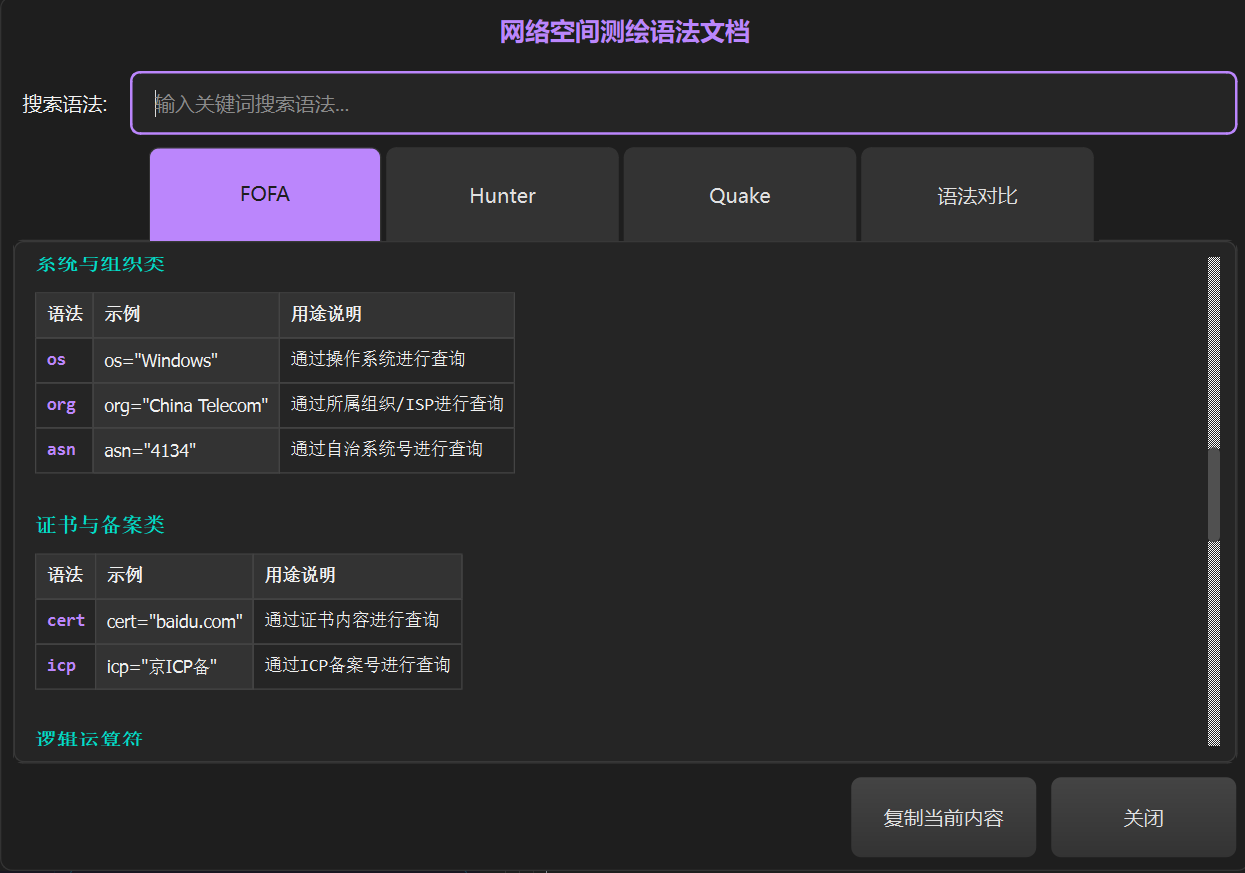Click the 关闭 button
This screenshot has height=873, width=1245.
click(1143, 818)
